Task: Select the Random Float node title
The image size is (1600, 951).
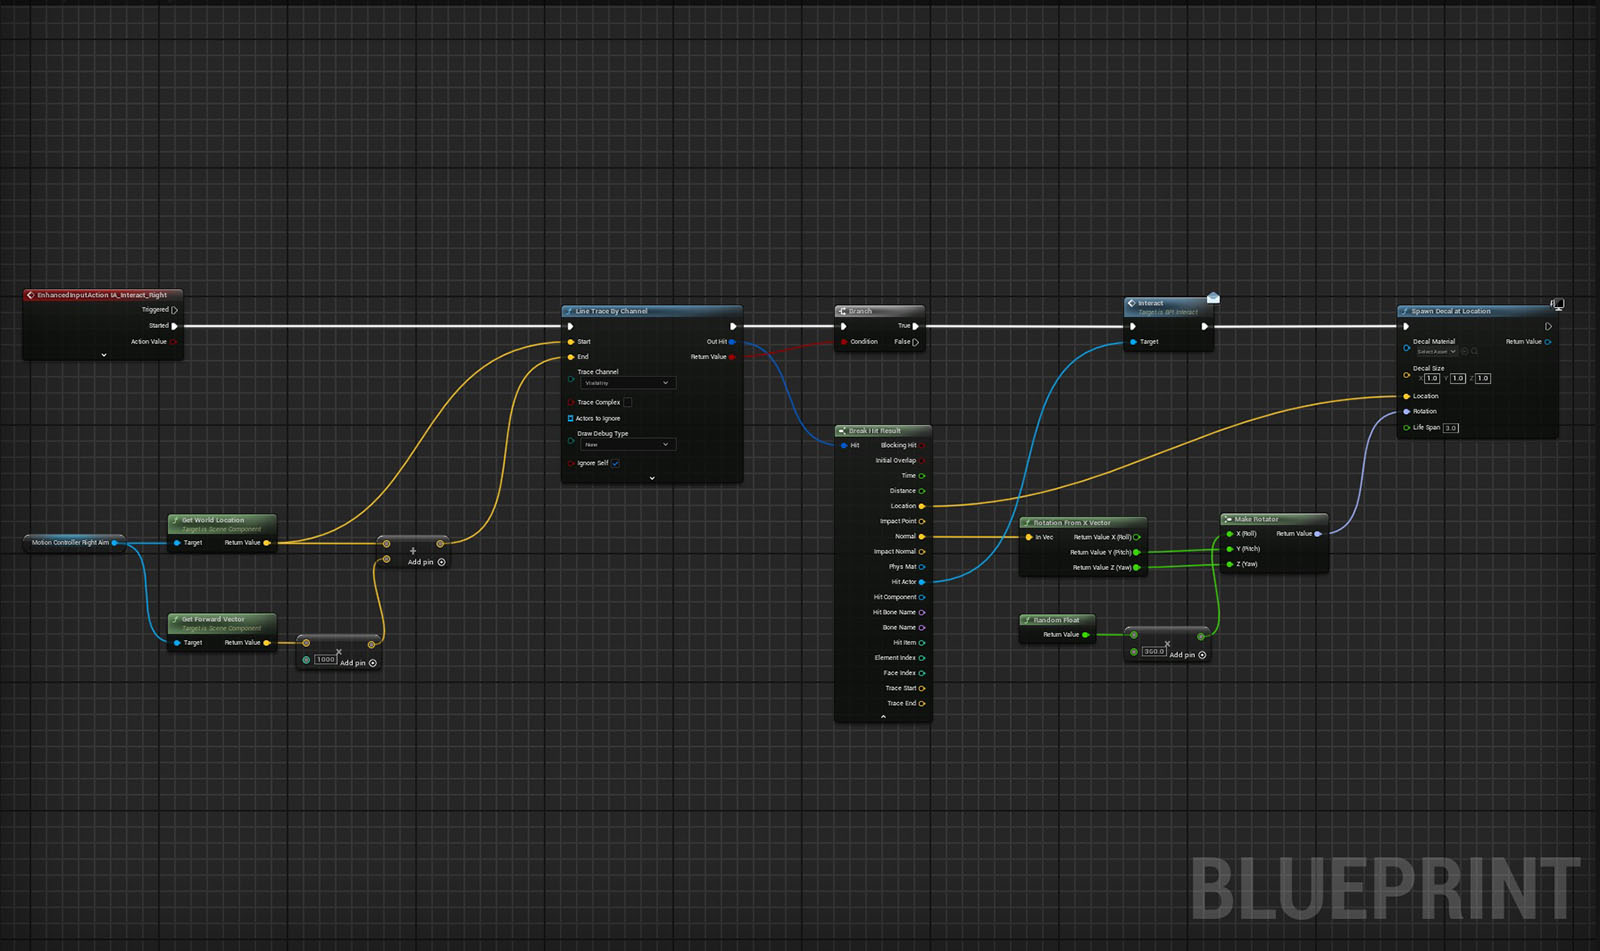Action: 1056,620
